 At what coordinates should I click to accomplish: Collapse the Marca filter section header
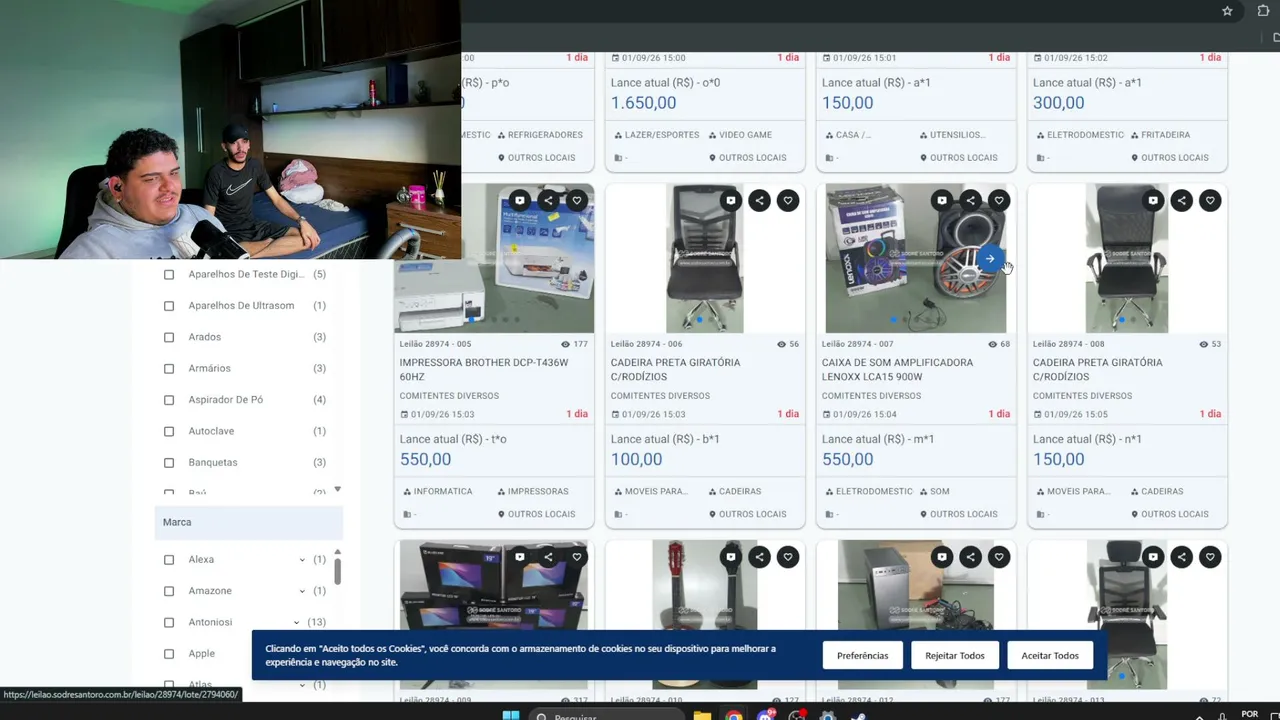[249, 522]
